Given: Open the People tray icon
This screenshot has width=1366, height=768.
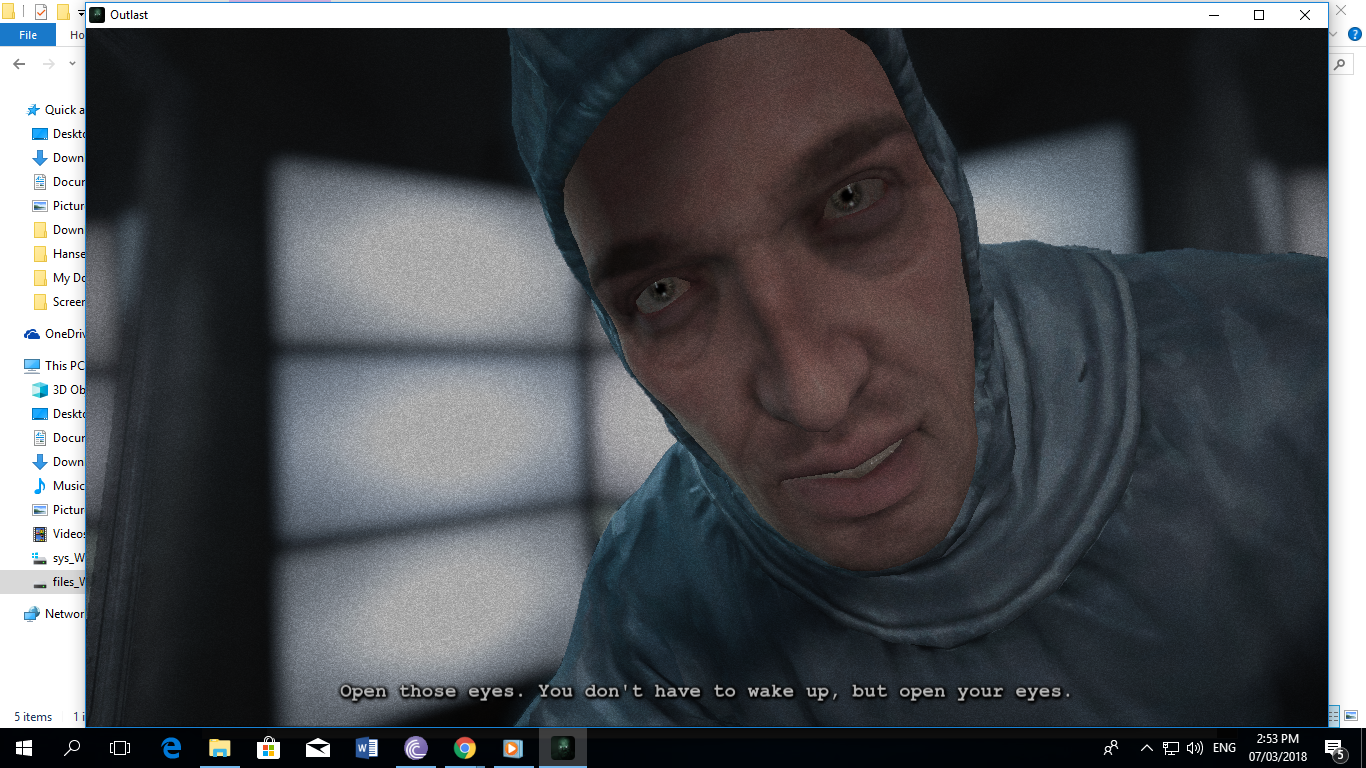Looking at the screenshot, I should pyautogui.click(x=1111, y=747).
